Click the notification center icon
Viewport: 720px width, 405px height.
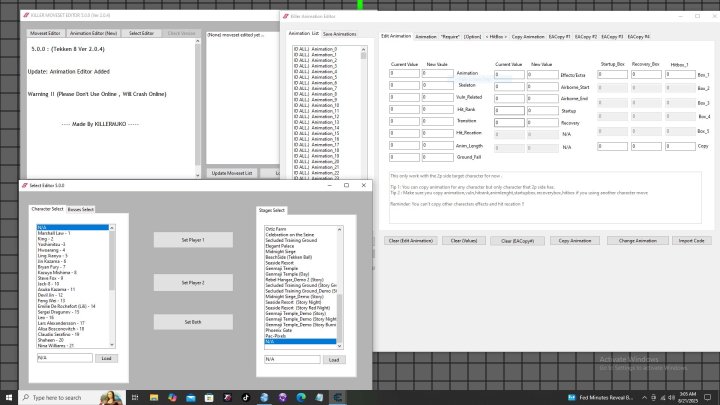tap(708, 398)
